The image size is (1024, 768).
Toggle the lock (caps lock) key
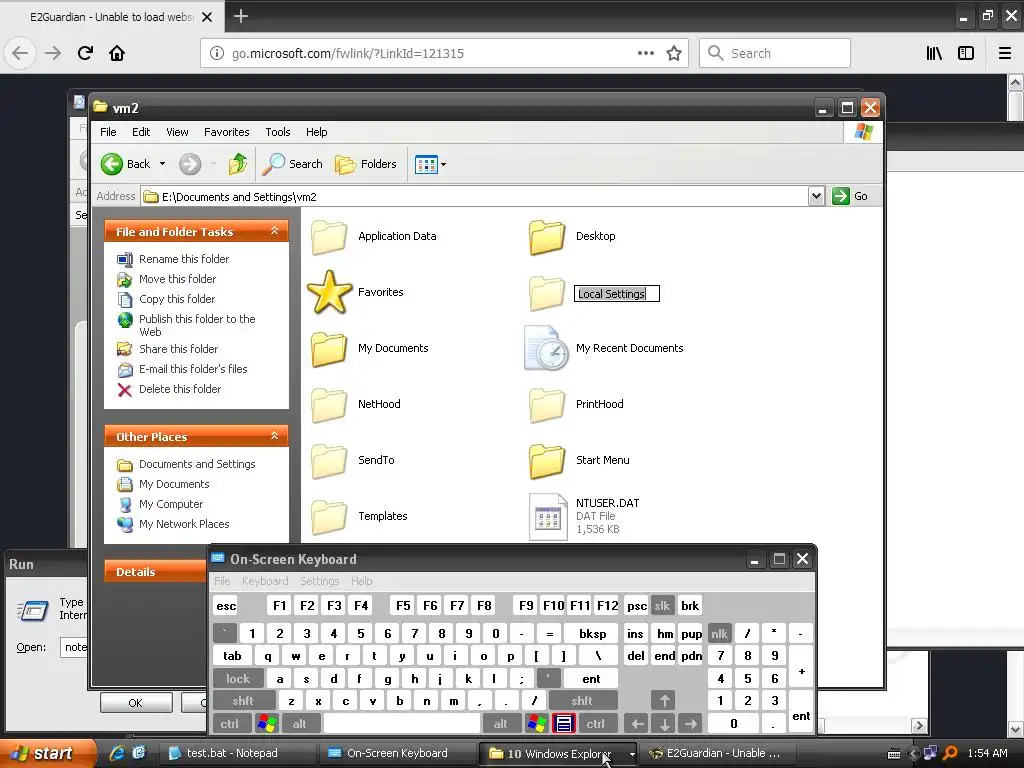[238, 679]
